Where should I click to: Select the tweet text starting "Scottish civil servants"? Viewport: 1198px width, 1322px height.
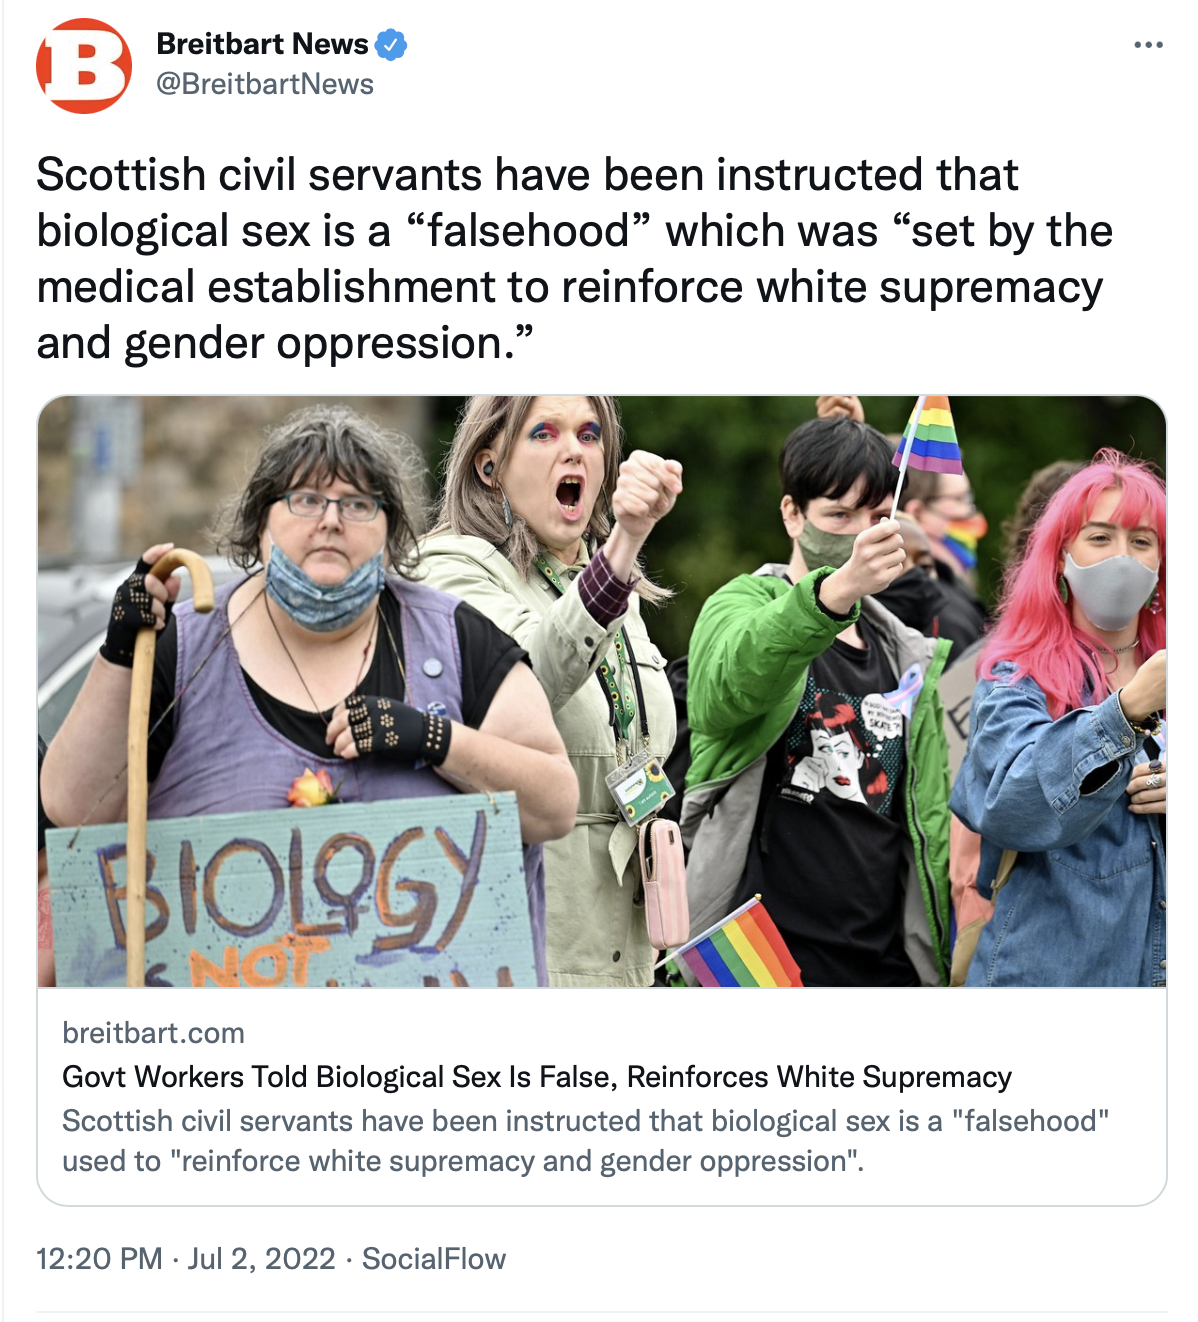point(575,259)
